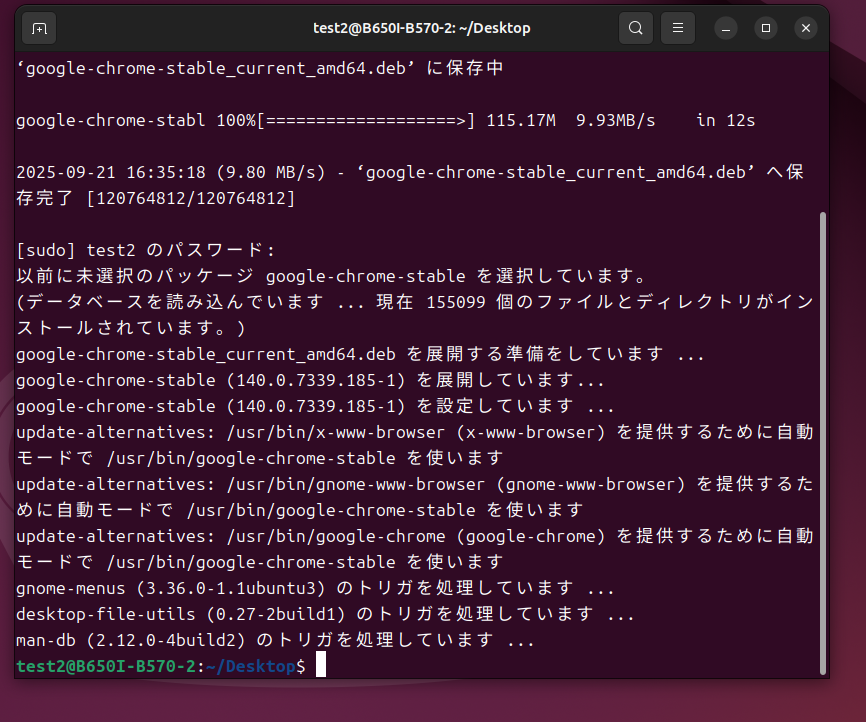This screenshot has width=866, height=722.
Task: Click the /usr/bin/gnome-www-browser update-alternatives line
Action: tap(415, 497)
